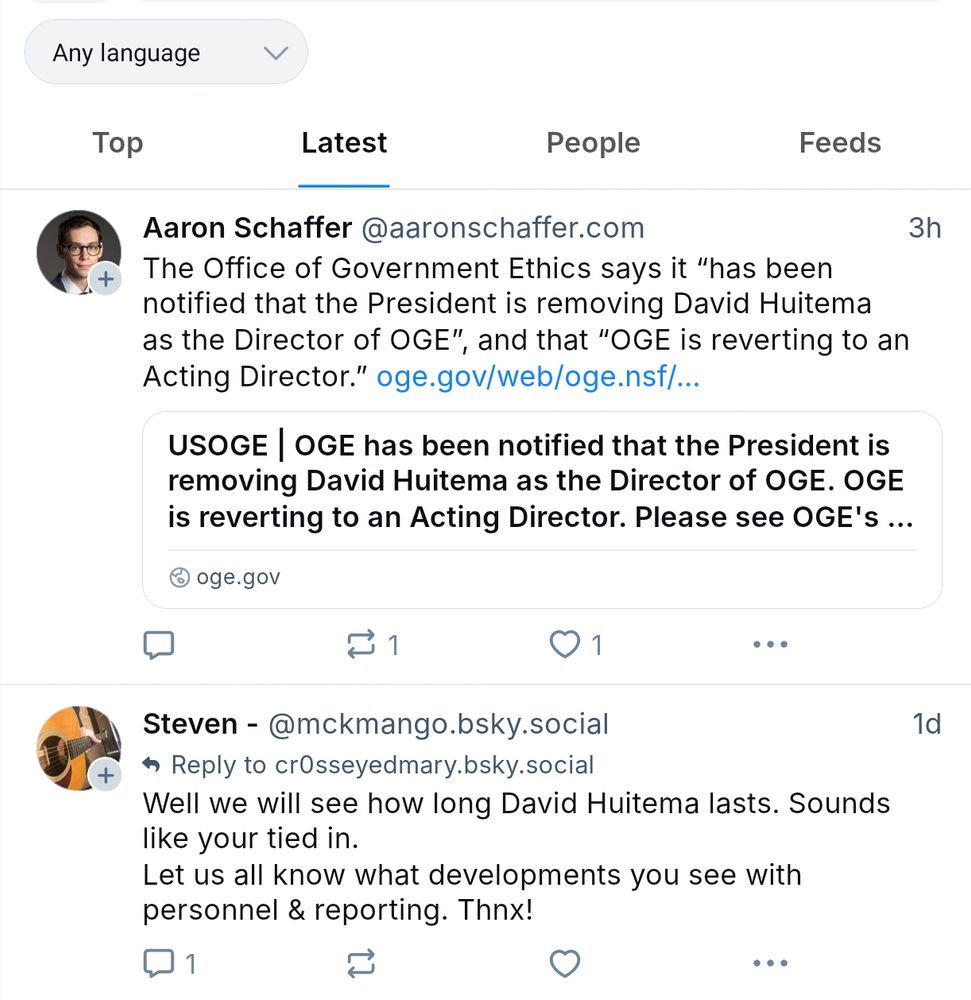This screenshot has height=1000, width=971.
Task: Open the more options menu on Aaron's post
Action: pos(769,644)
